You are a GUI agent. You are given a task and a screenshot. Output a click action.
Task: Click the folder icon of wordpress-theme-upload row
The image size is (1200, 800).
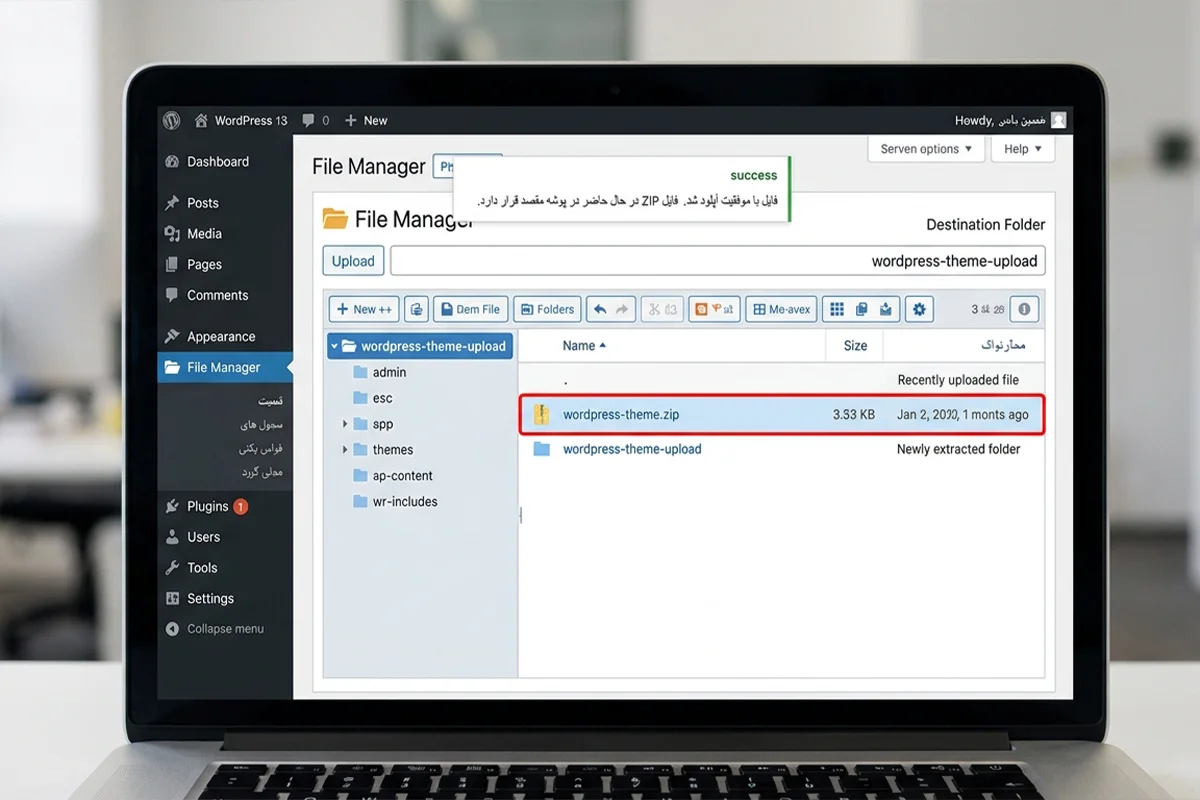pos(541,449)
